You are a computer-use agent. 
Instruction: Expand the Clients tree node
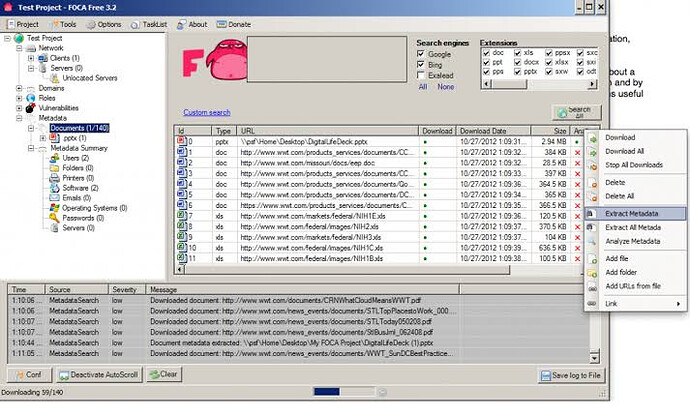click(32, 58)
